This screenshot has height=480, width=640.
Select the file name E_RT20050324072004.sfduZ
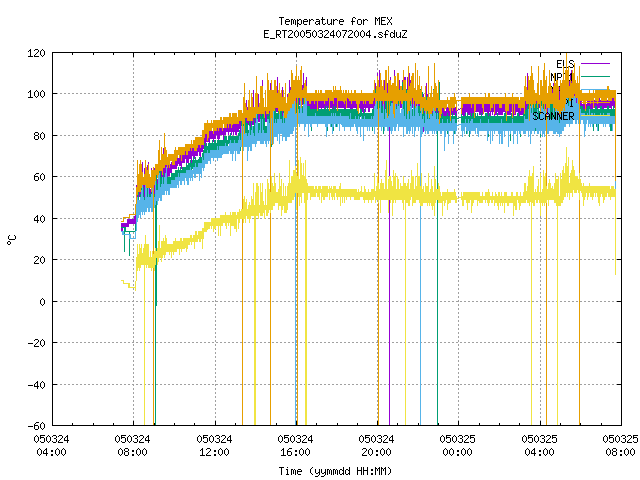pyautogui.click(x=335, y=34)
